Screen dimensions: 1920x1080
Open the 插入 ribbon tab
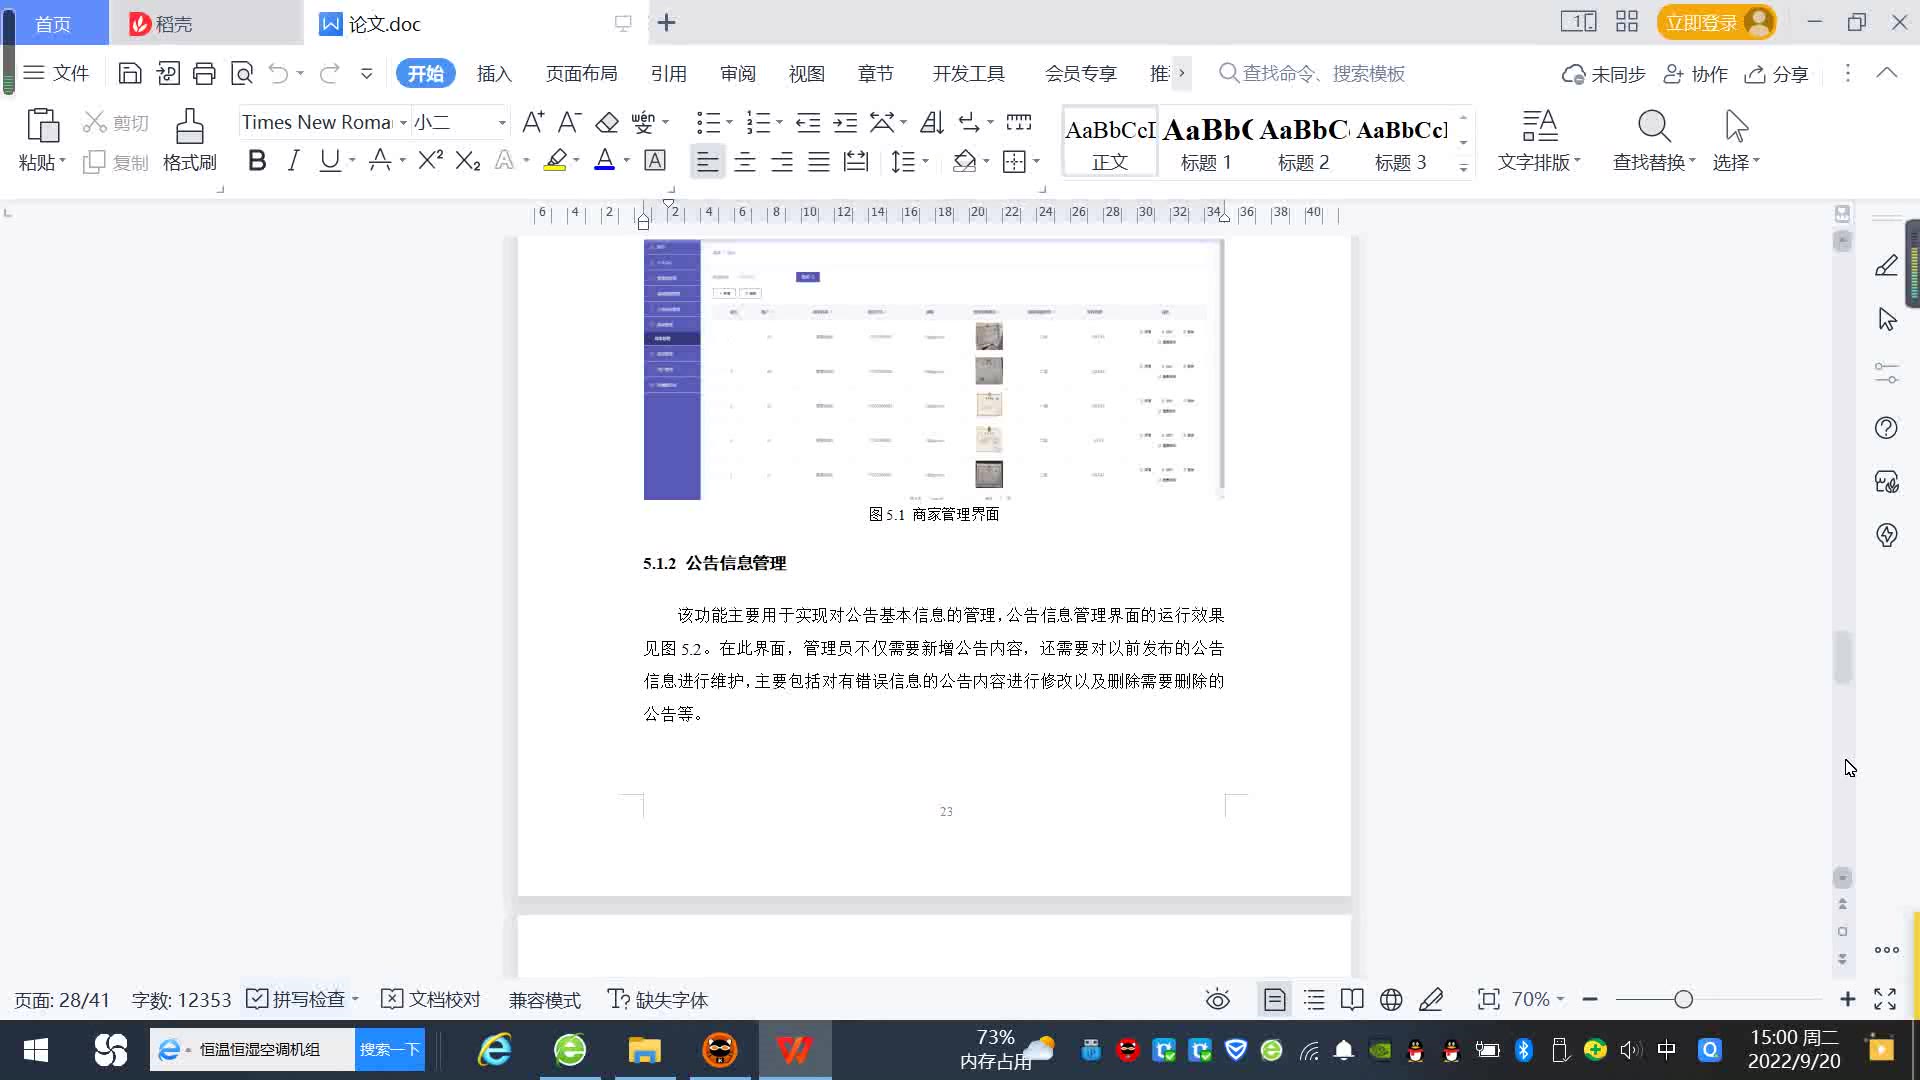pyautogui.click(x=494, y=74)
